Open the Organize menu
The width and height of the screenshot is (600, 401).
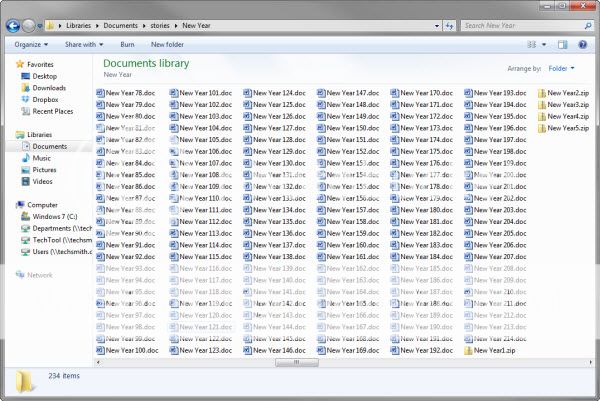(x=31, y=44)
